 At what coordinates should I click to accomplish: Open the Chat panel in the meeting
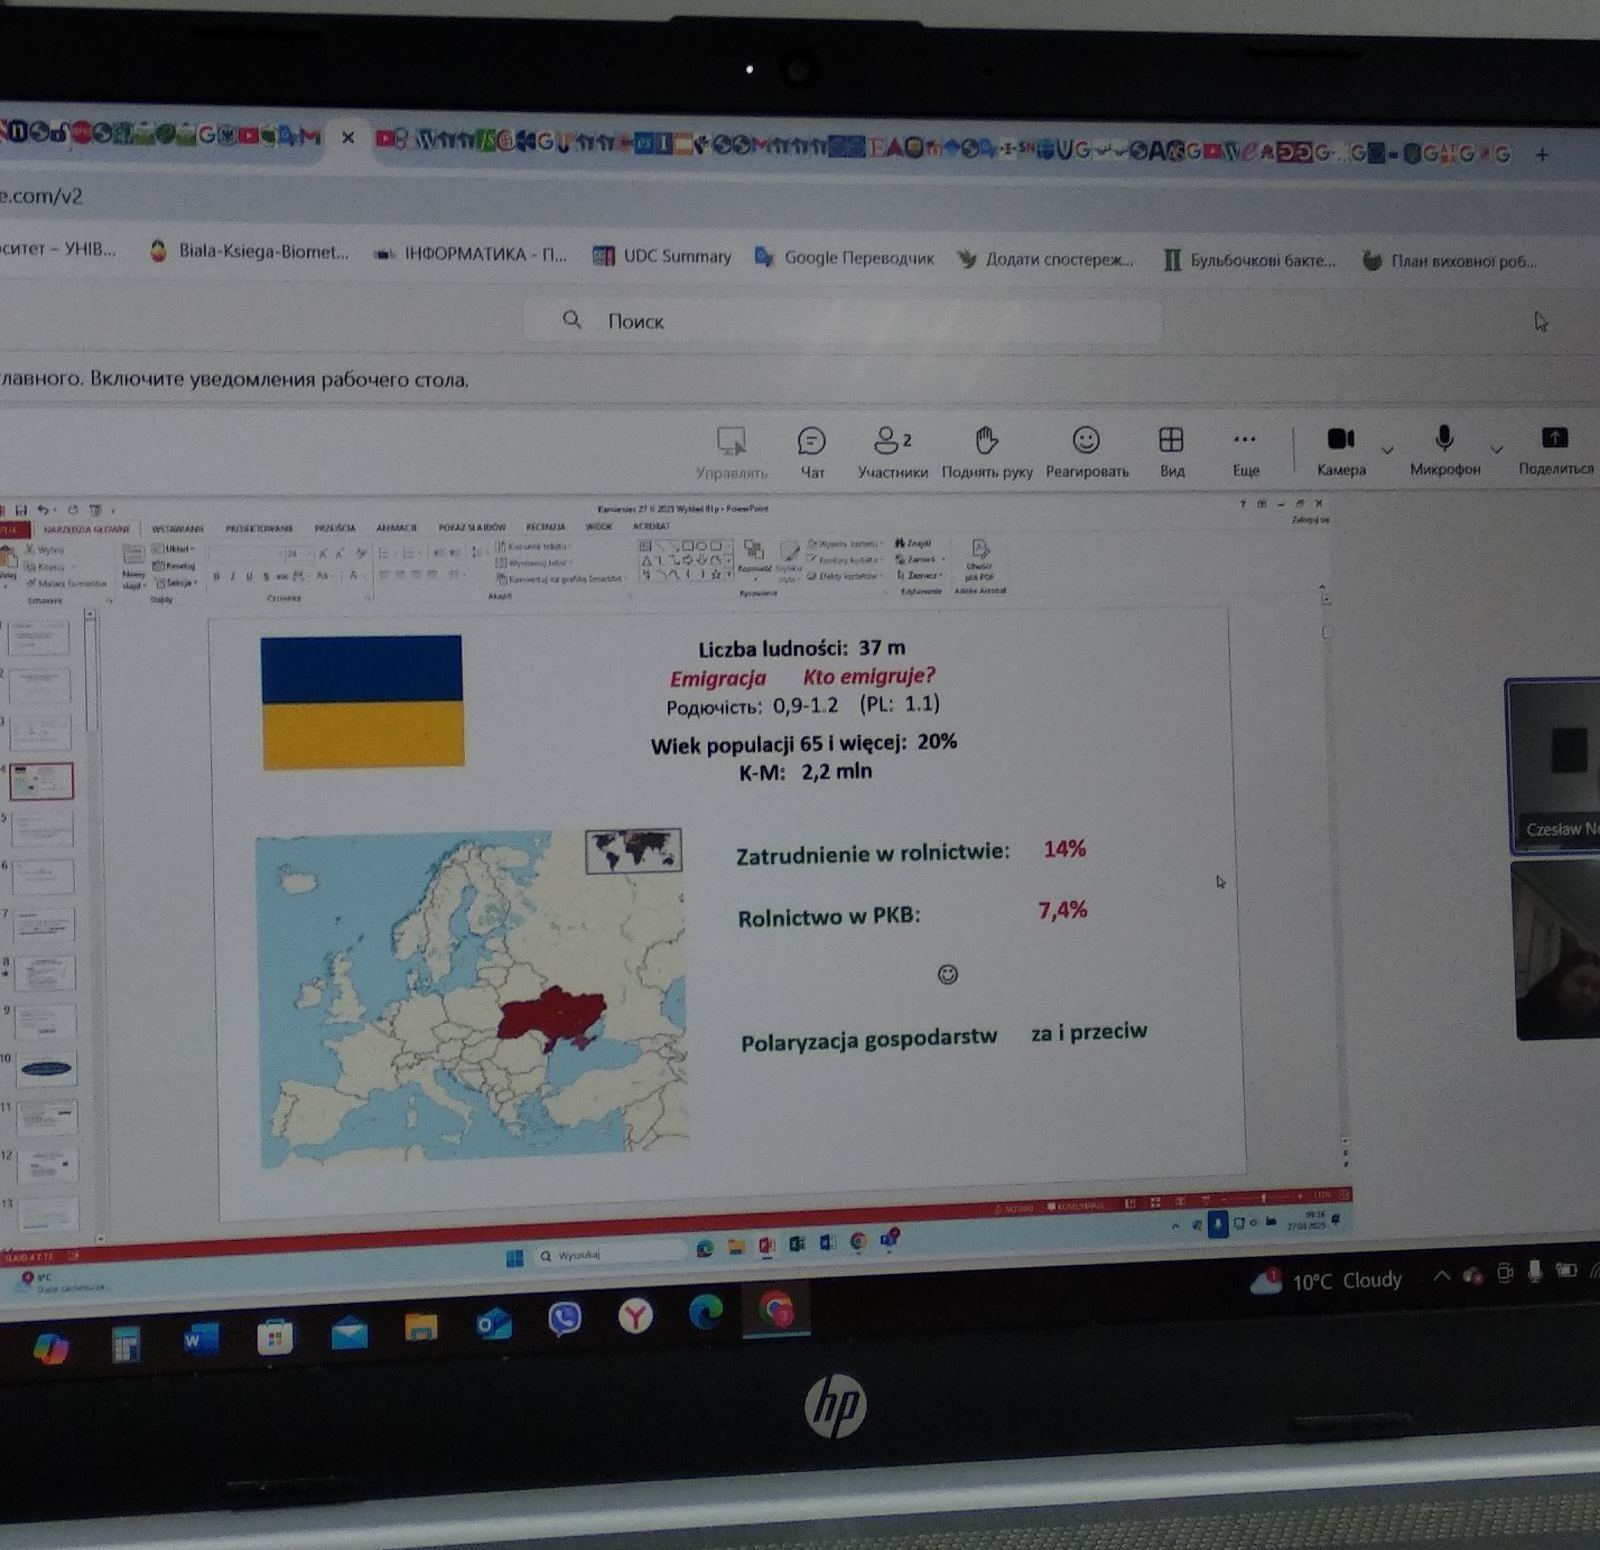tap(811, 451)
